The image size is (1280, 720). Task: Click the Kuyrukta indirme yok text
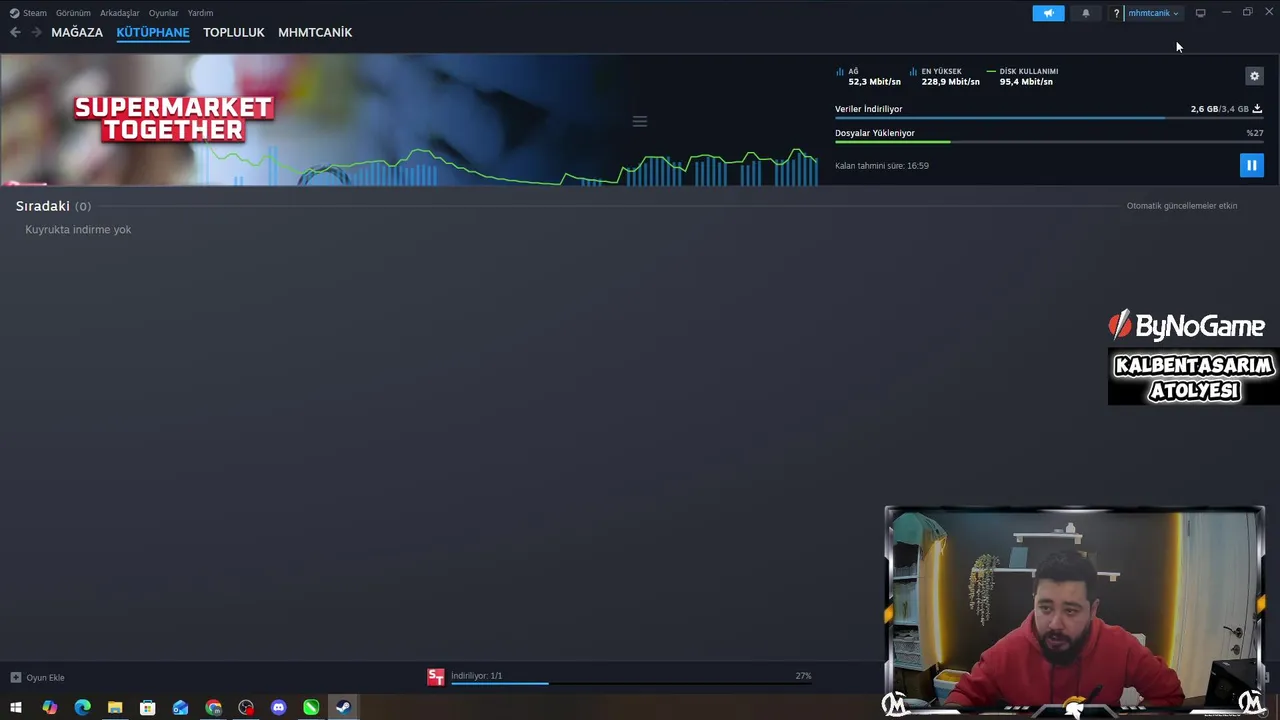(78, 229)
